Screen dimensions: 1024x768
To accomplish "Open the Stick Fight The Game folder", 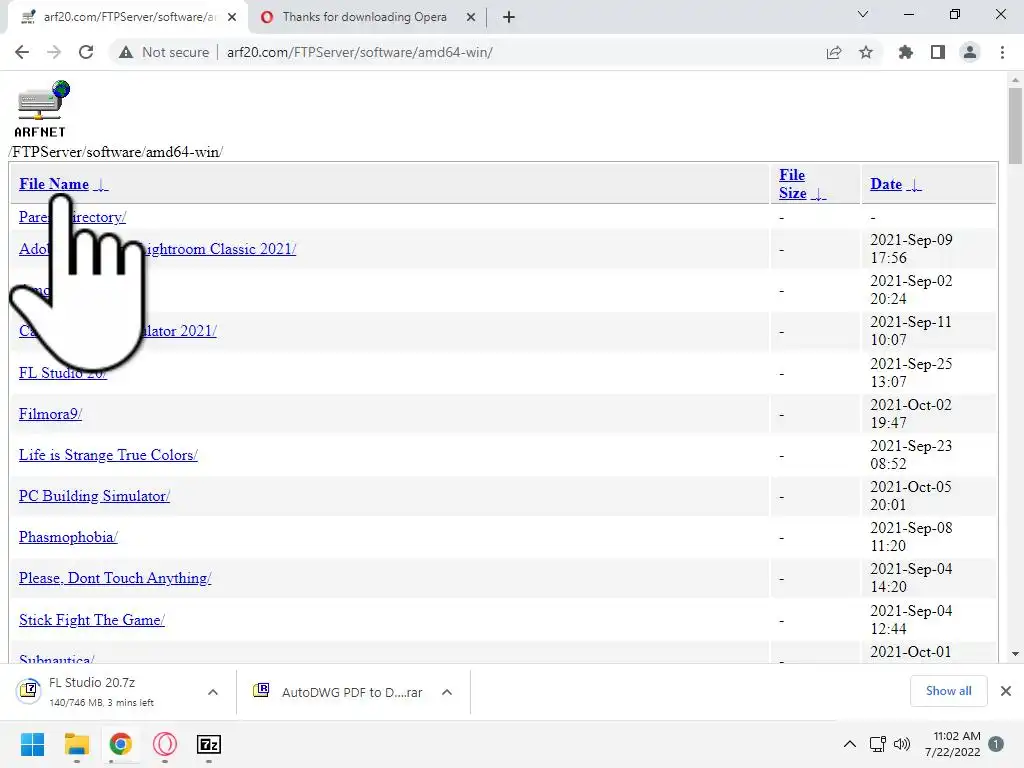I will coord(91,620).
